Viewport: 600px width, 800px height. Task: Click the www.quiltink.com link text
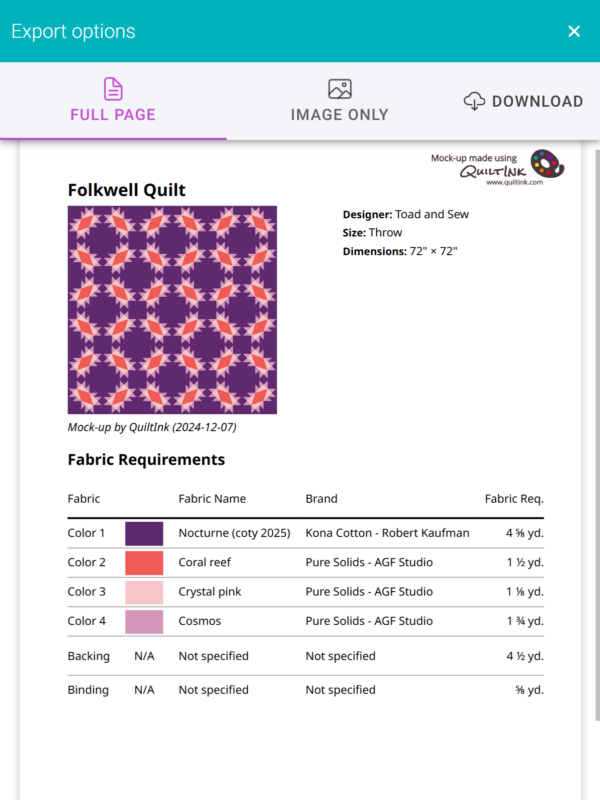coord(515,182)
